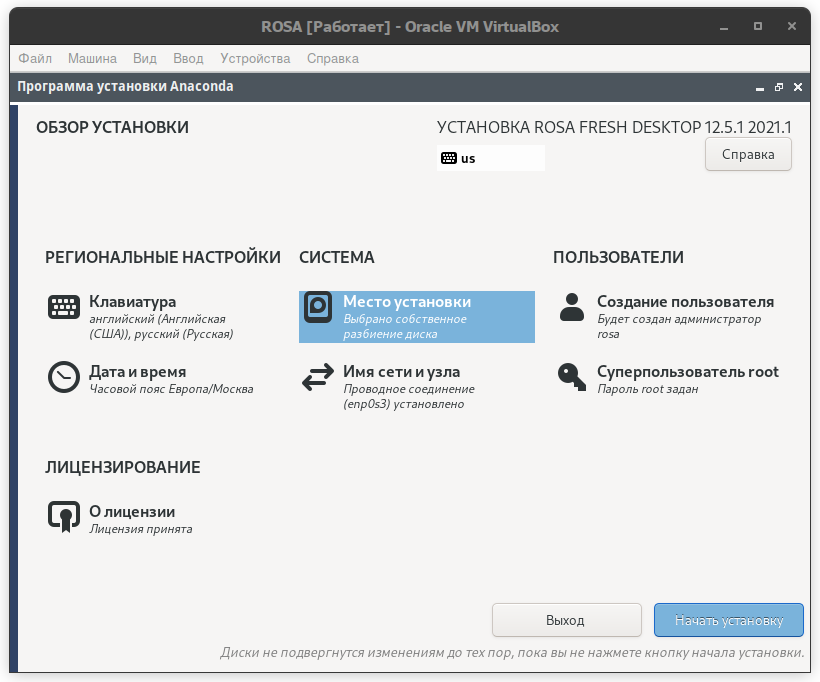Viewport: 820px width, 682px height.
Task: Open Суперпользователь root title
Action: coord(688,371)
